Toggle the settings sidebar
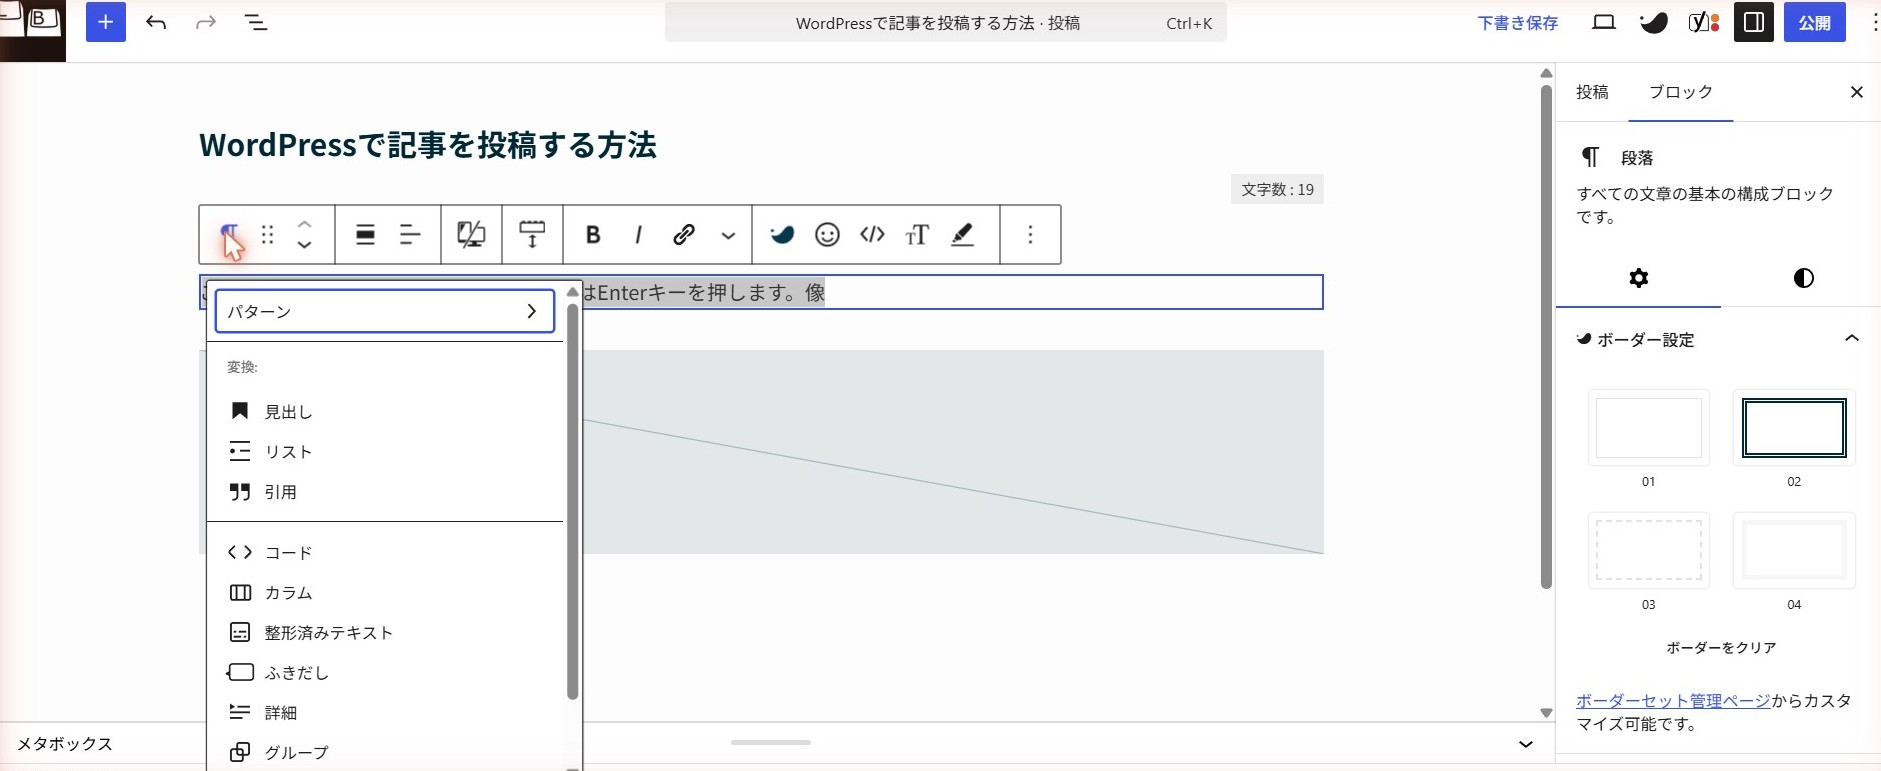This screenshot has height=771, width=1881. [x=1754, y=22]
